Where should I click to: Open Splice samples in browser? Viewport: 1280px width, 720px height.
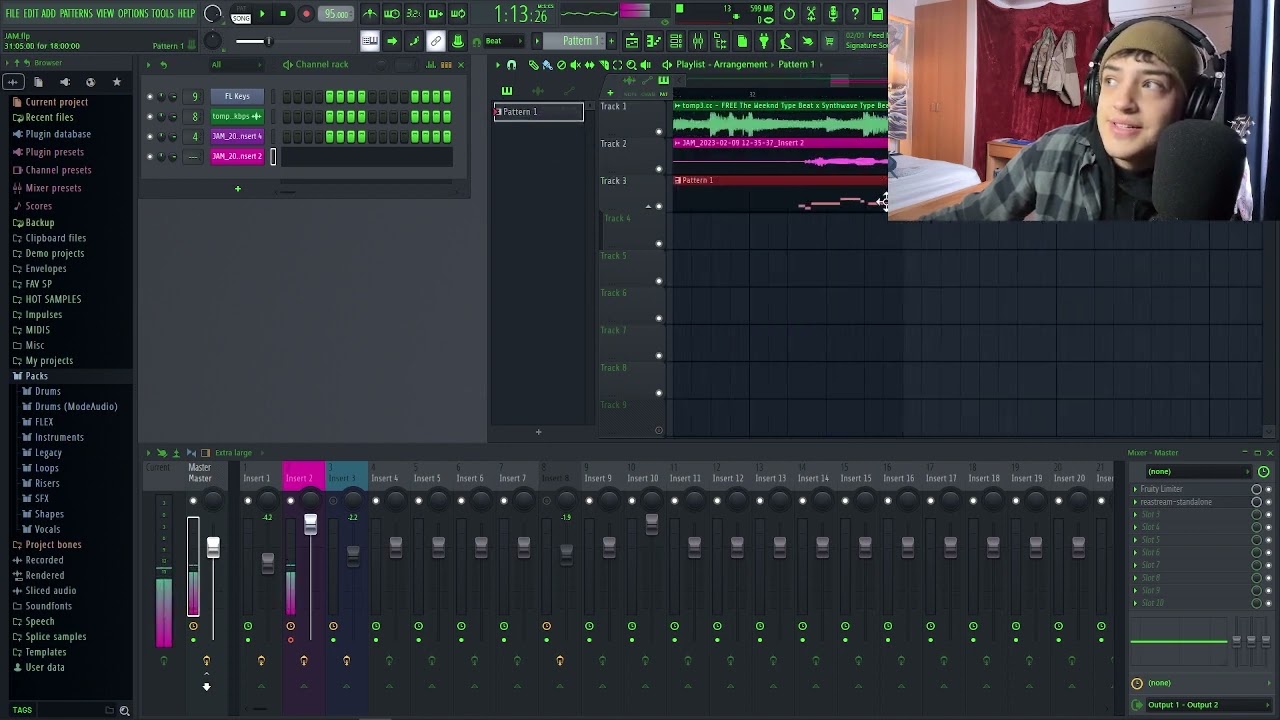55,637
